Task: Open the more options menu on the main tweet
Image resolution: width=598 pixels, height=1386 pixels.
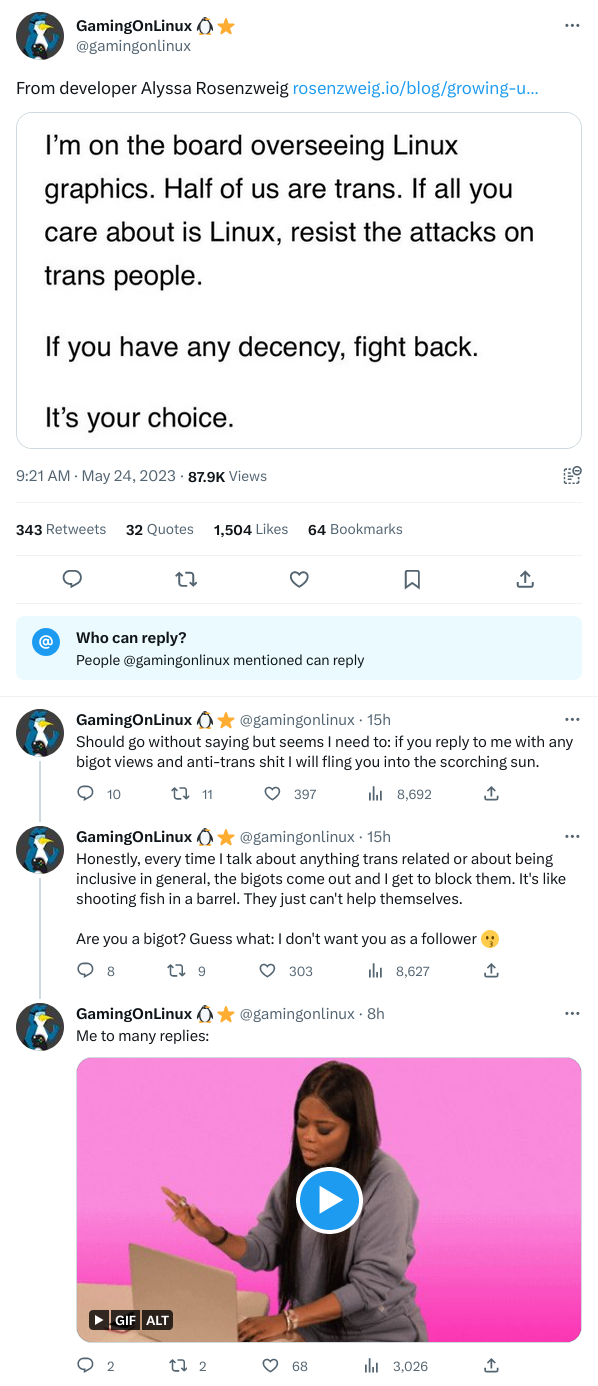Action: click(572, 26)
